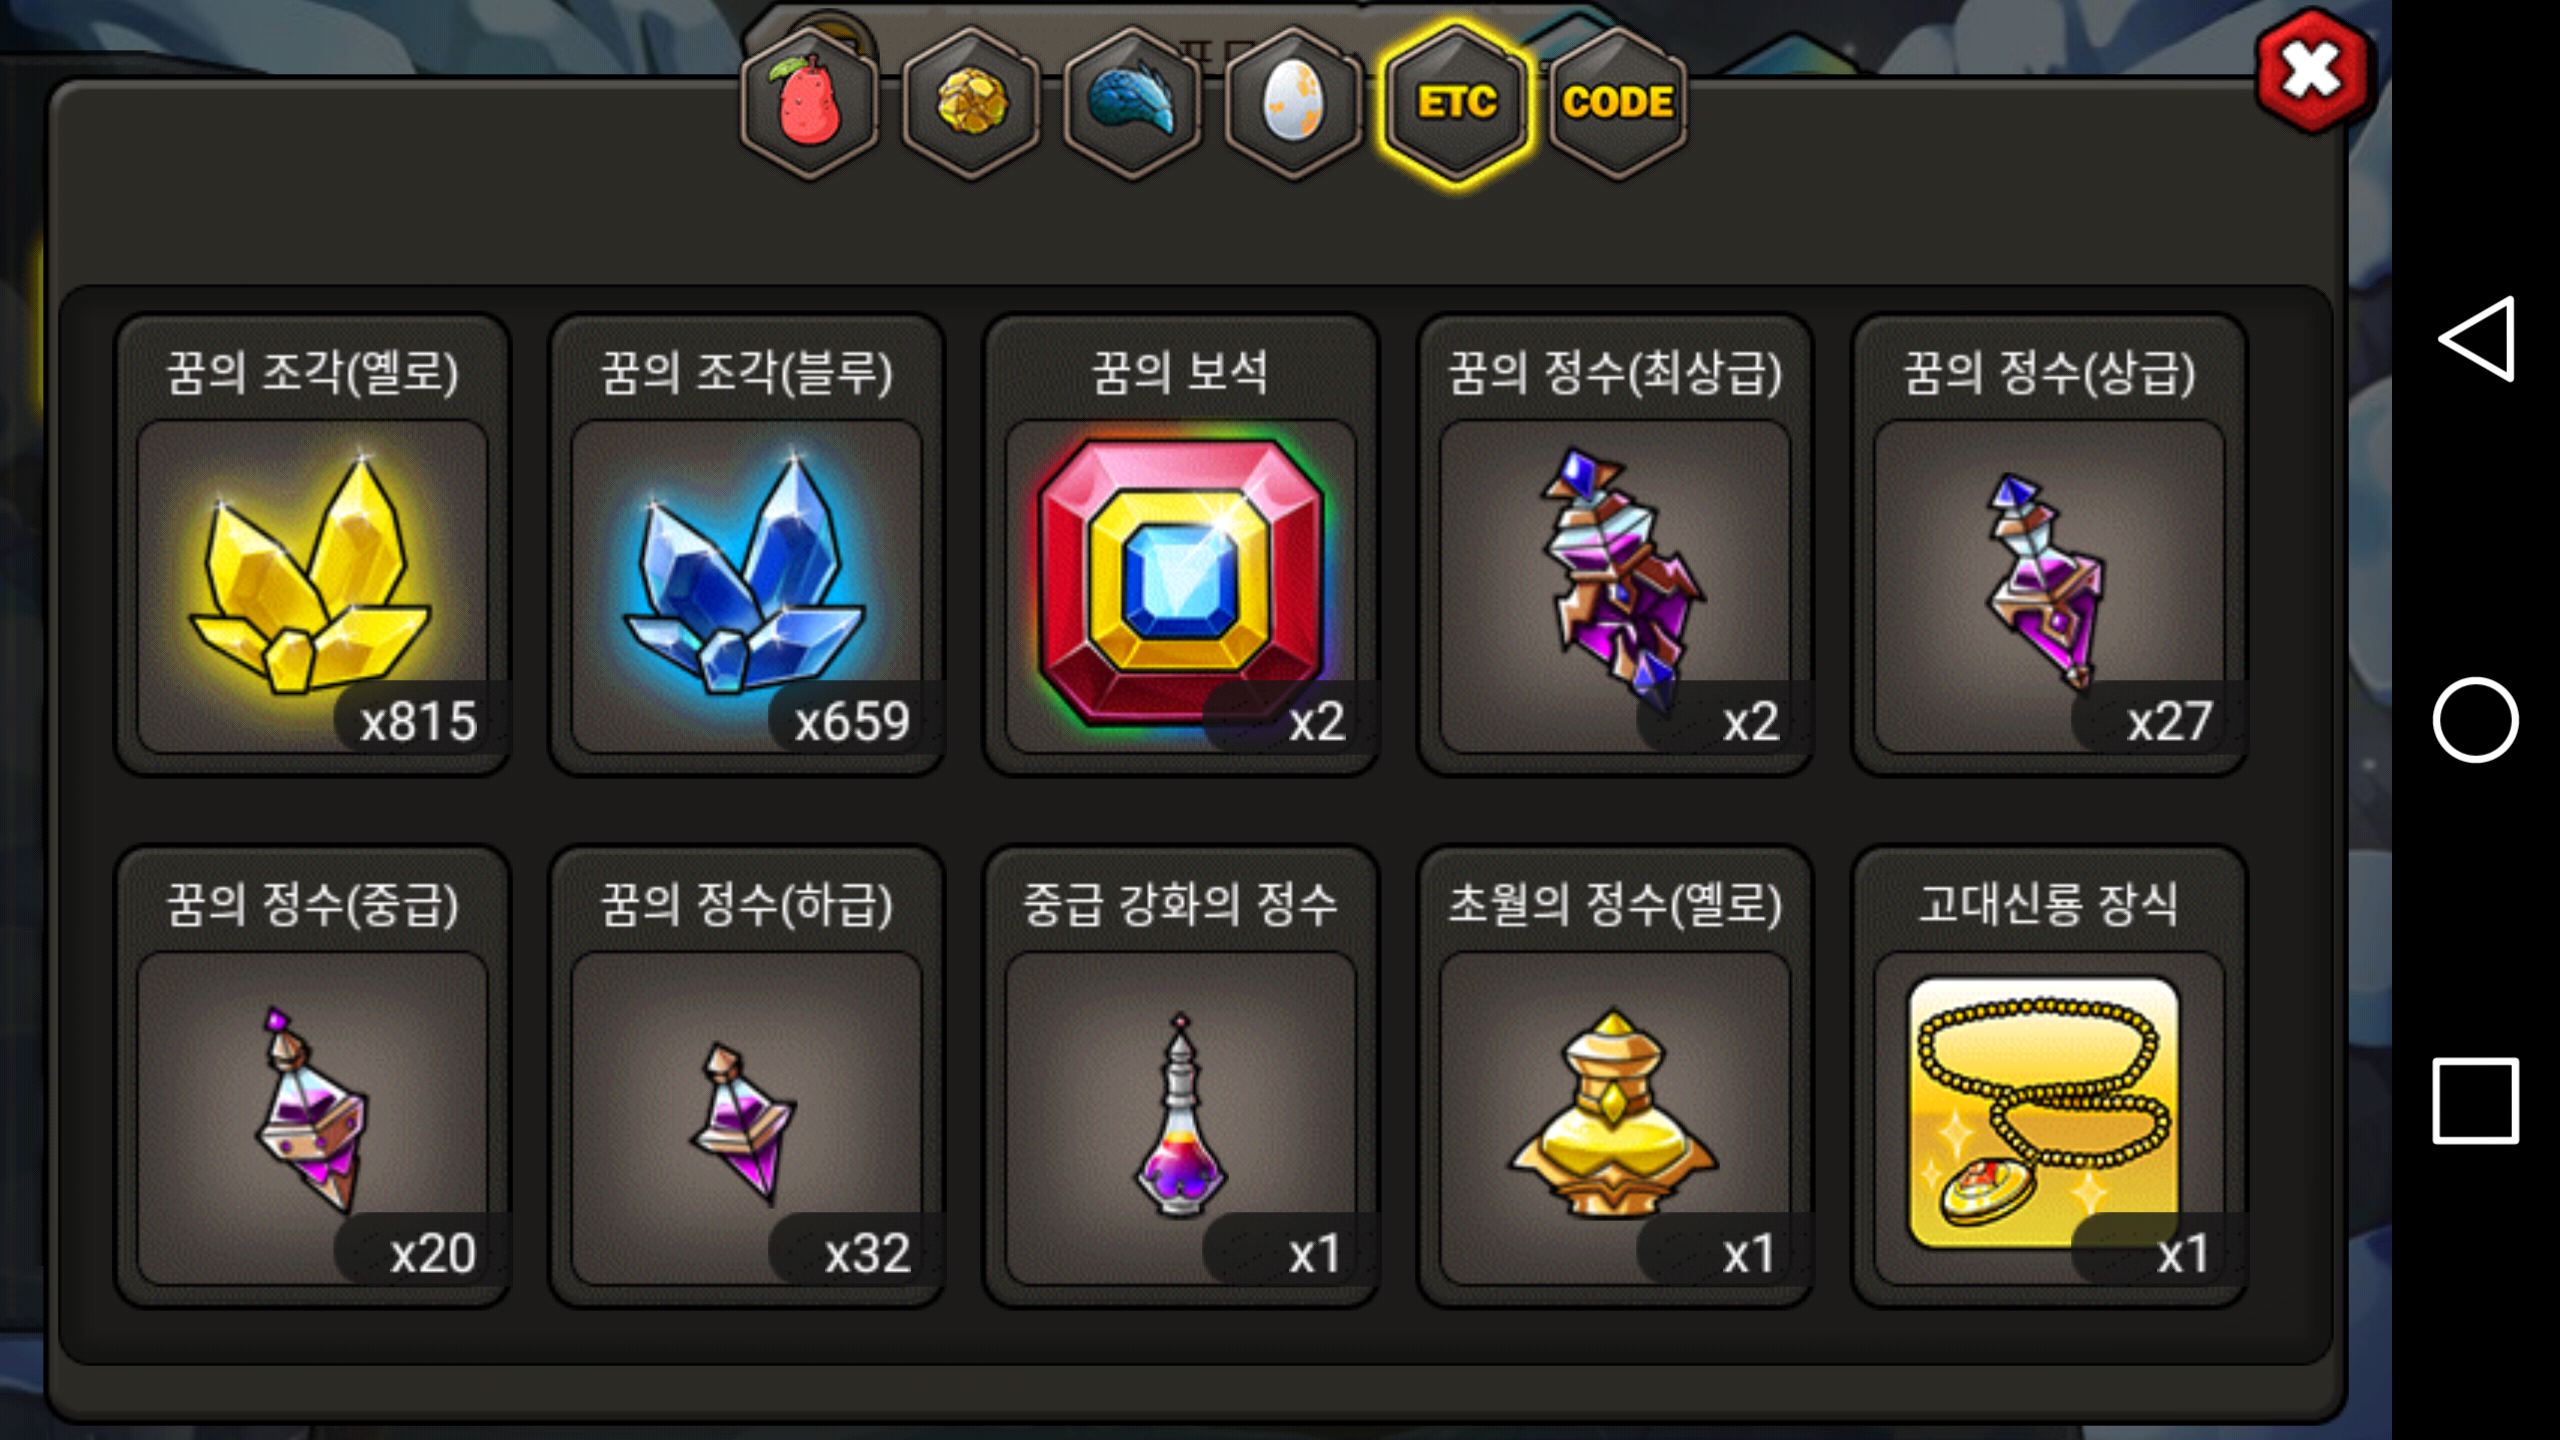Open 고대신룡 장식 gold necklace item

coord(2049,1077)
